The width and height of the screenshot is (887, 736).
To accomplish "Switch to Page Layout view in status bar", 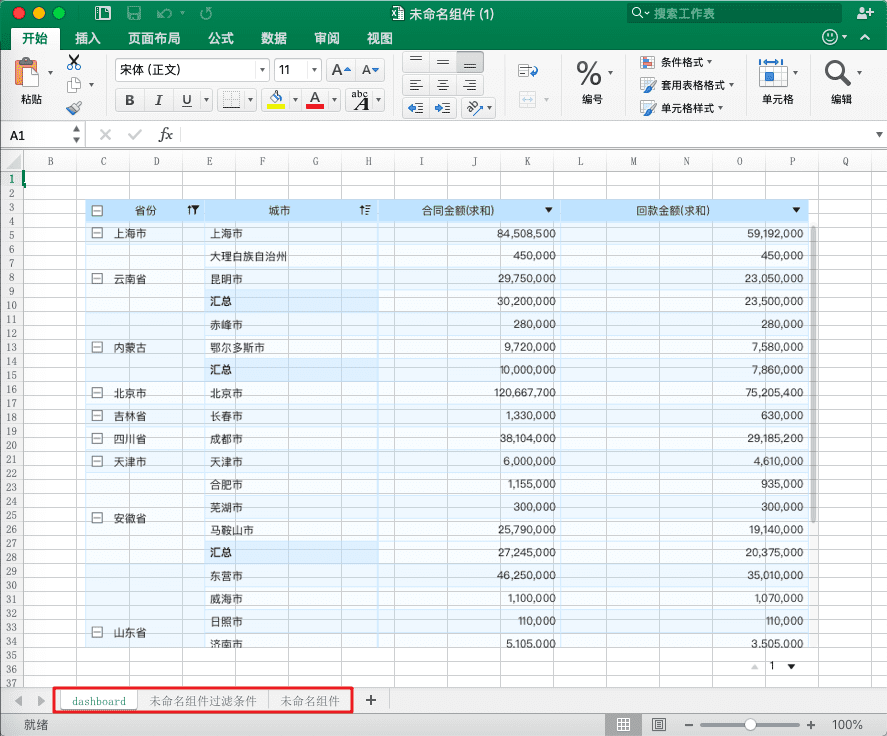I will coord(659,724).
